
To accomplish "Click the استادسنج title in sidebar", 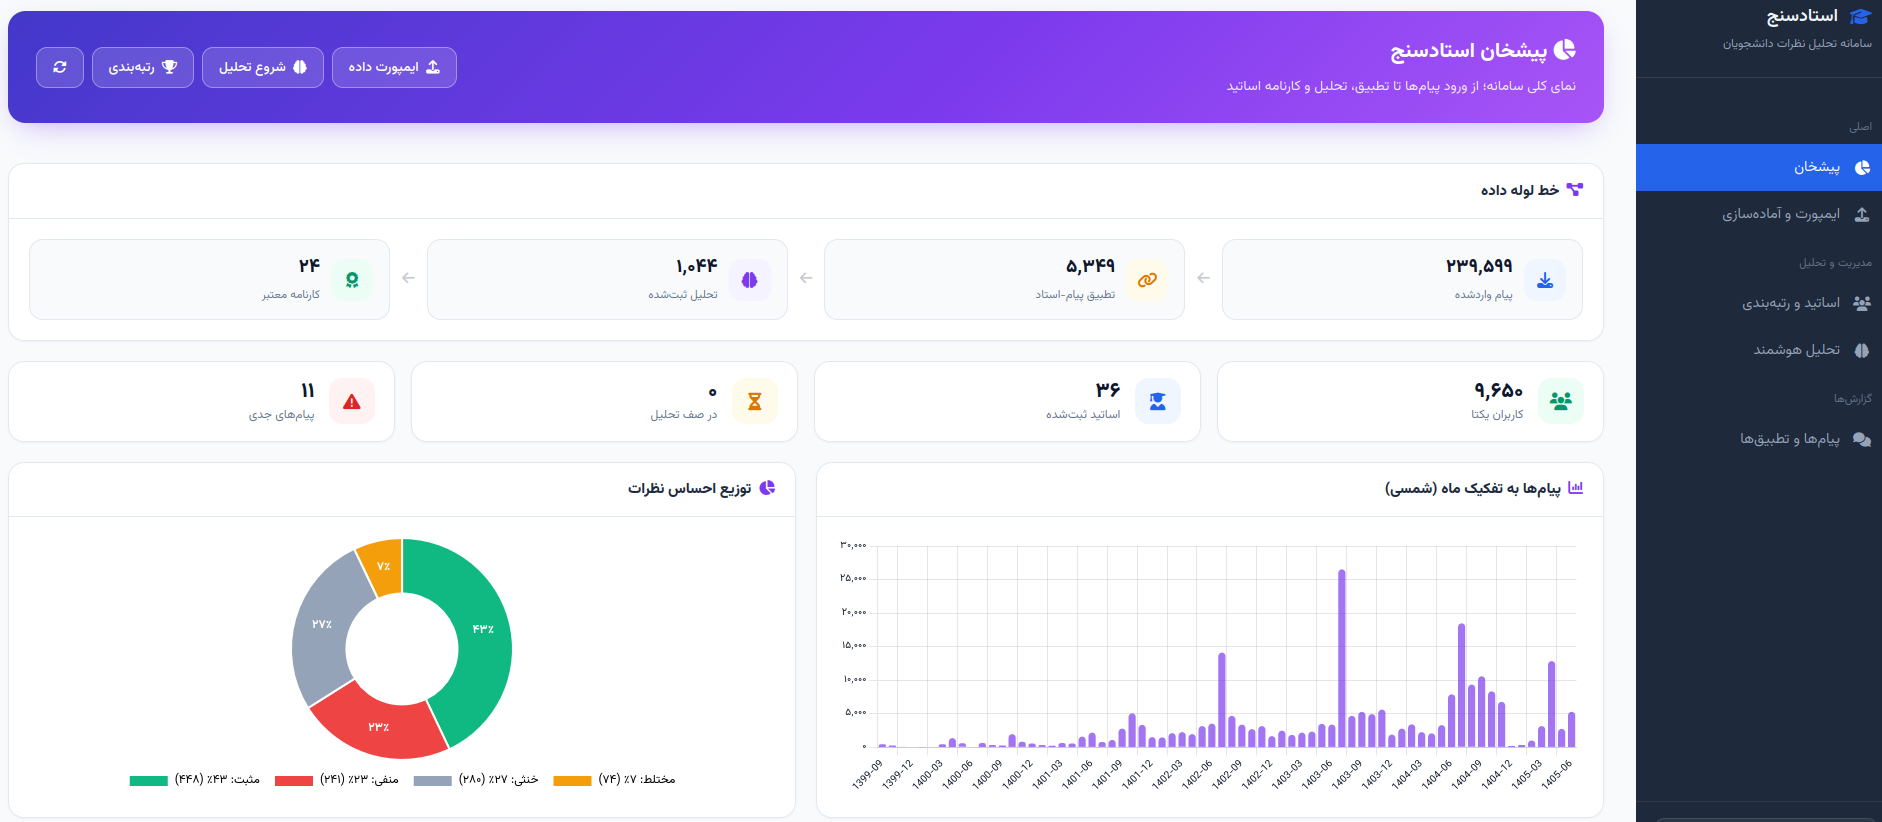I will [x=1802, y=16].
